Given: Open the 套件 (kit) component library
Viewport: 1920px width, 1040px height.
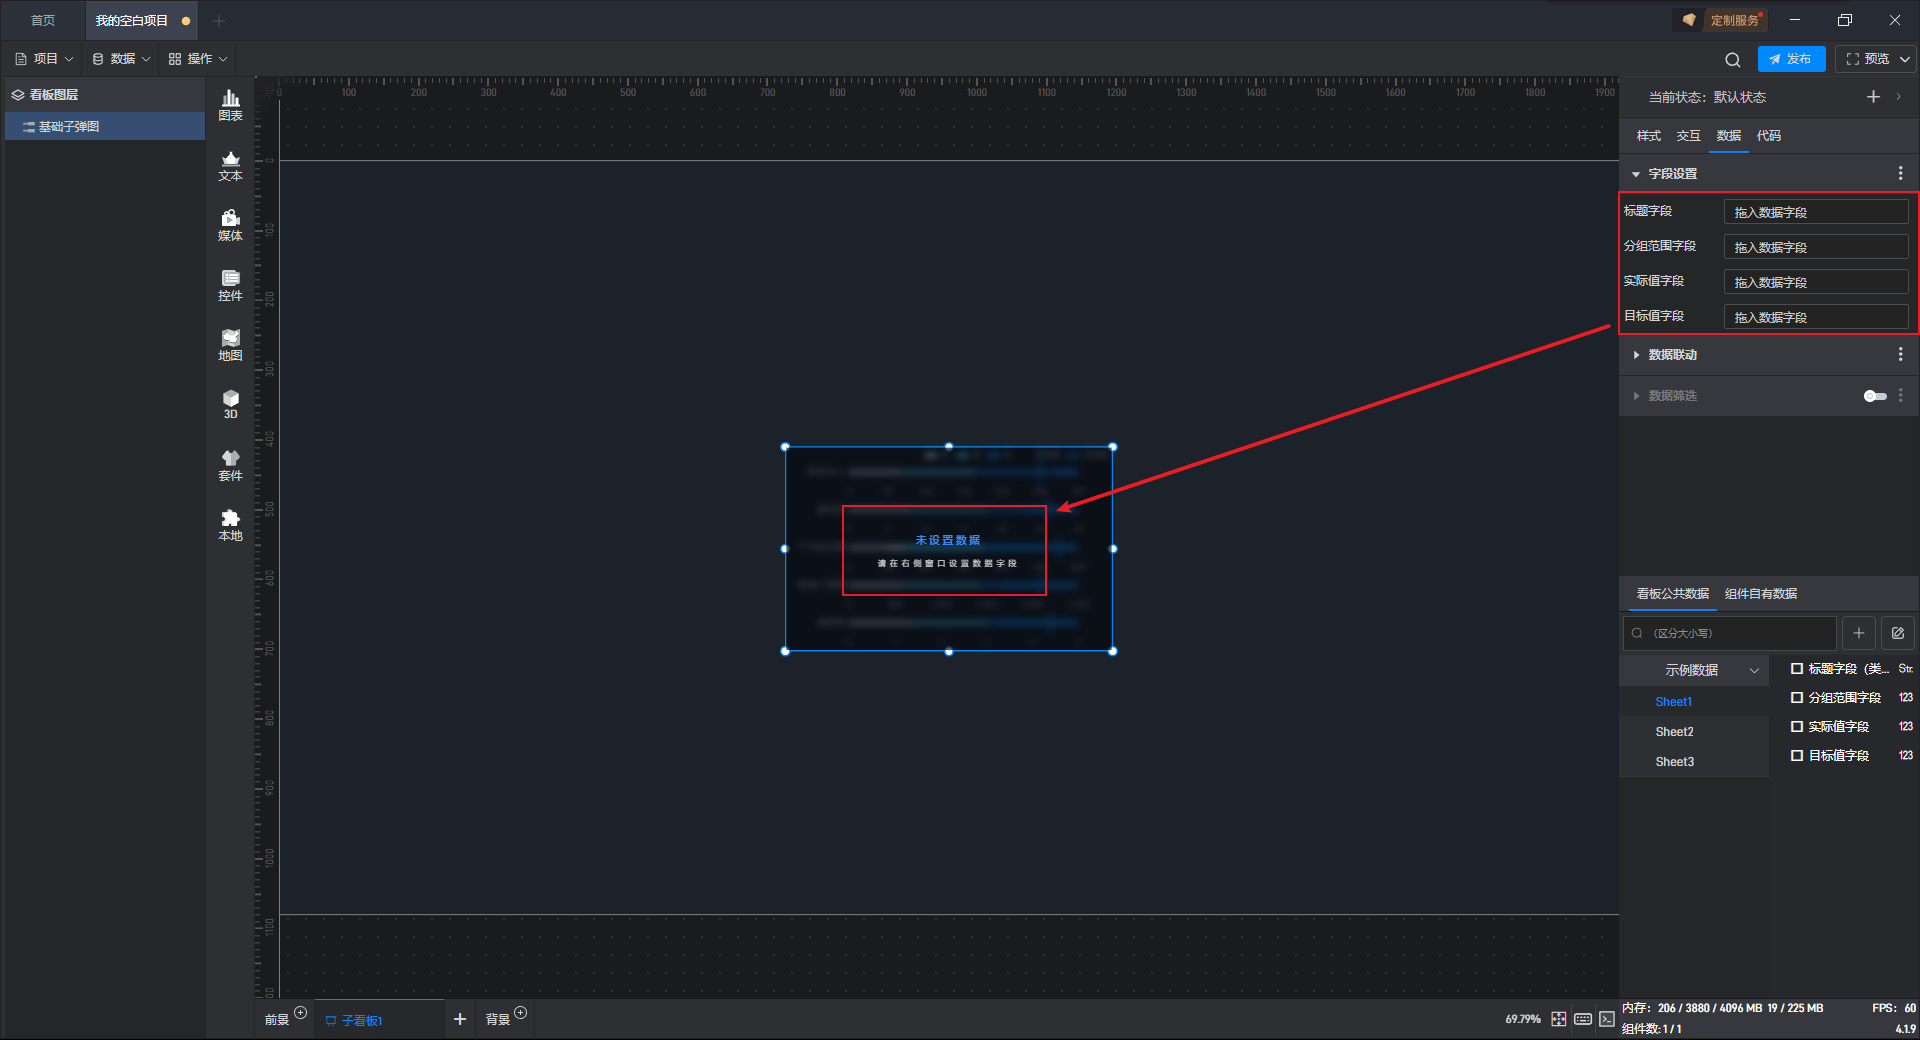Looking at the screenshot, I should coord(230,465).
